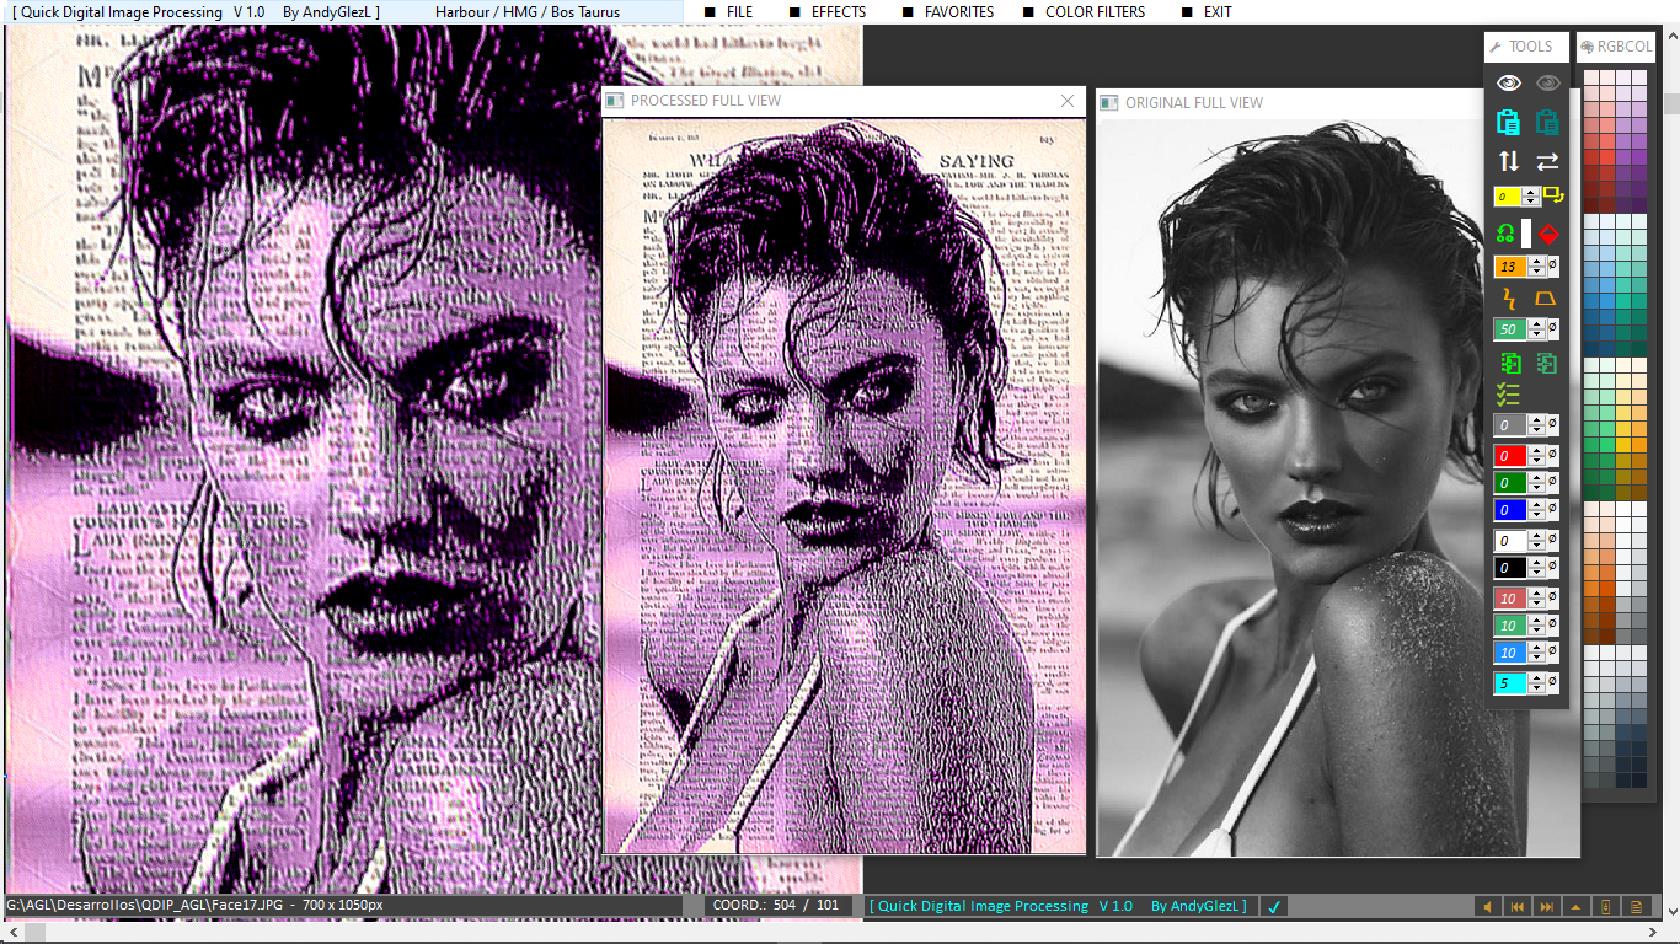The image size is (1680, 944).
Task: Click the vertical flip arrows icon
Action: (x=1508, y=160)
